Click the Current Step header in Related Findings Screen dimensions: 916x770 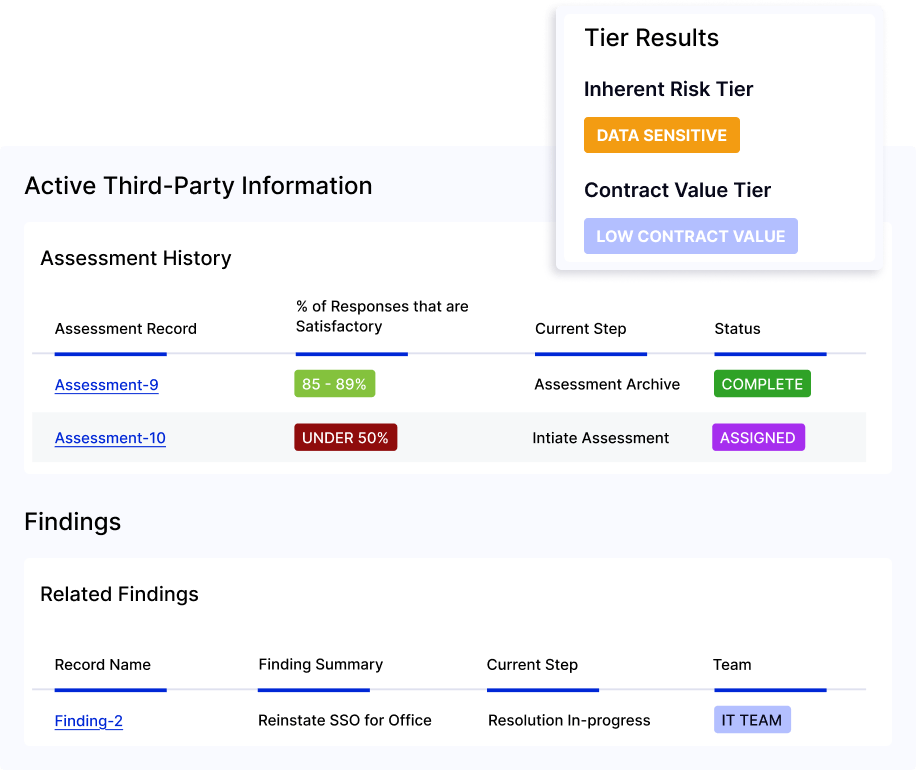point(532,665)
